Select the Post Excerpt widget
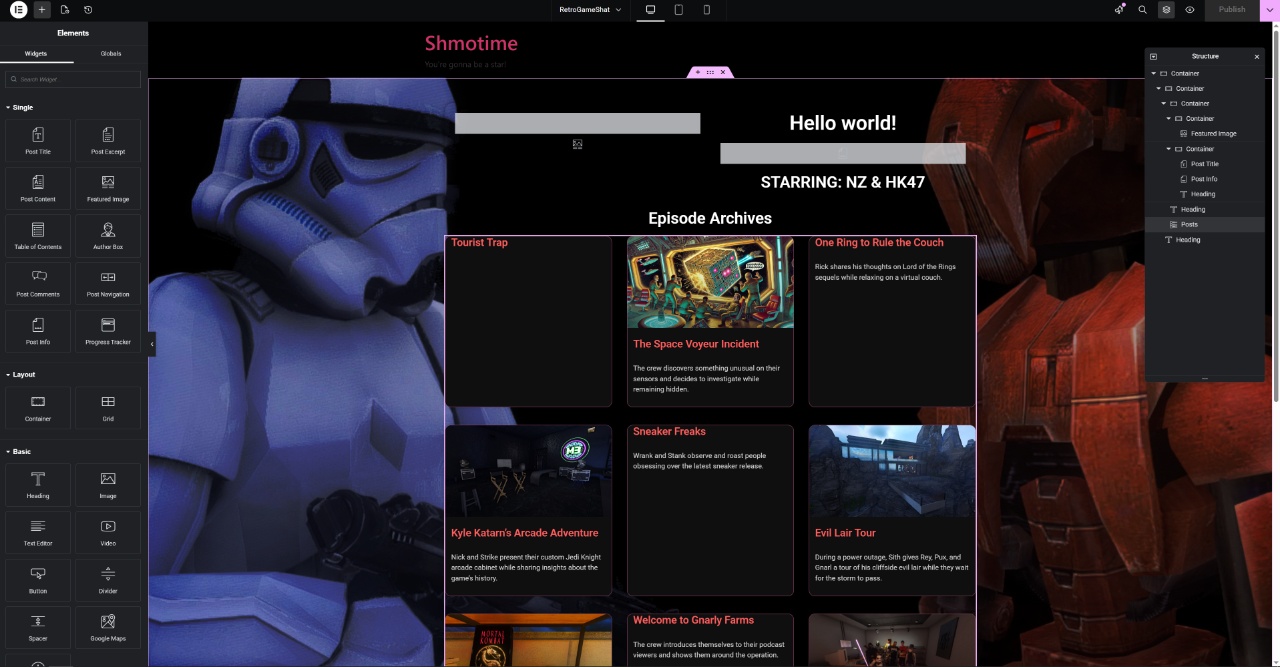 [108, 141]
